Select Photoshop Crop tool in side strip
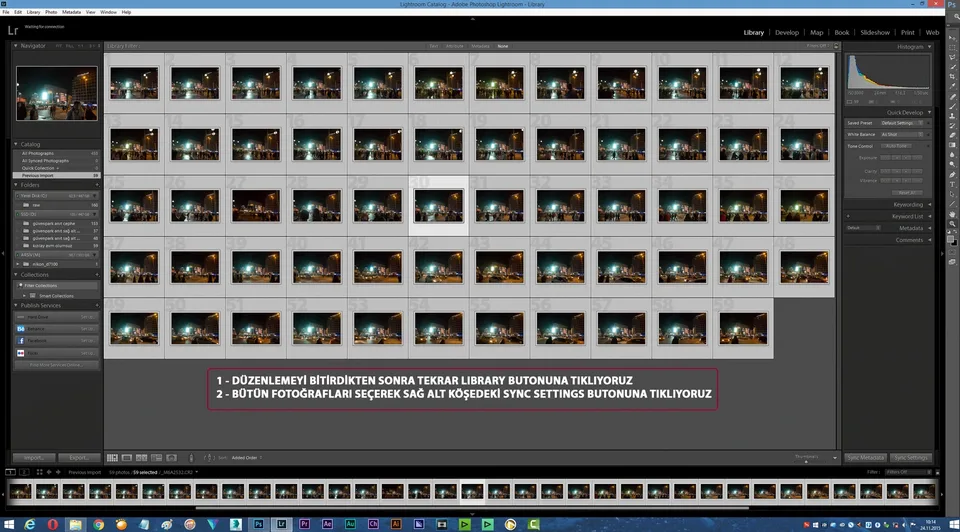Screen dimensions: 960x532 [x=952, y=77]
